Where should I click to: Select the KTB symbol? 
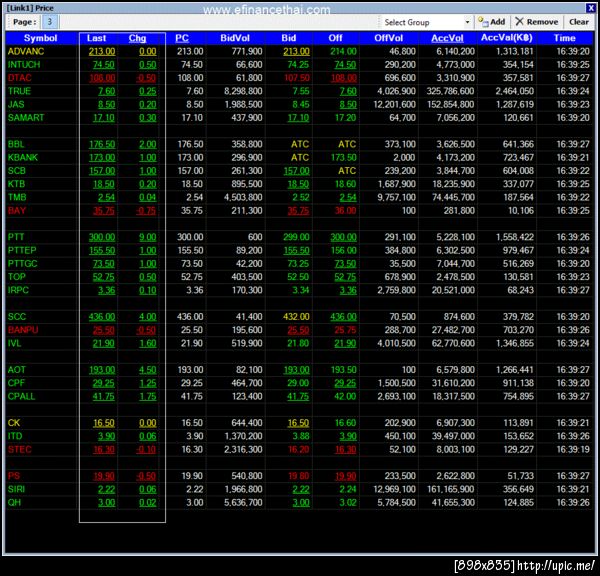16,184
